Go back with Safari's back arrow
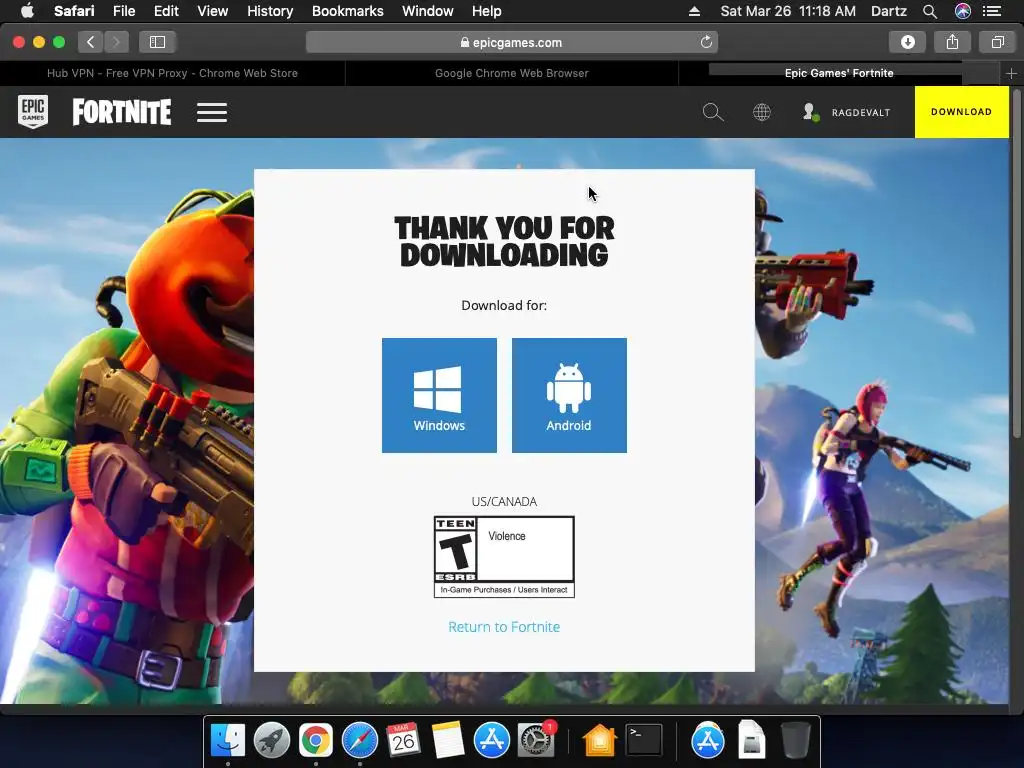 pyautogui.click(x=91, y=42)
